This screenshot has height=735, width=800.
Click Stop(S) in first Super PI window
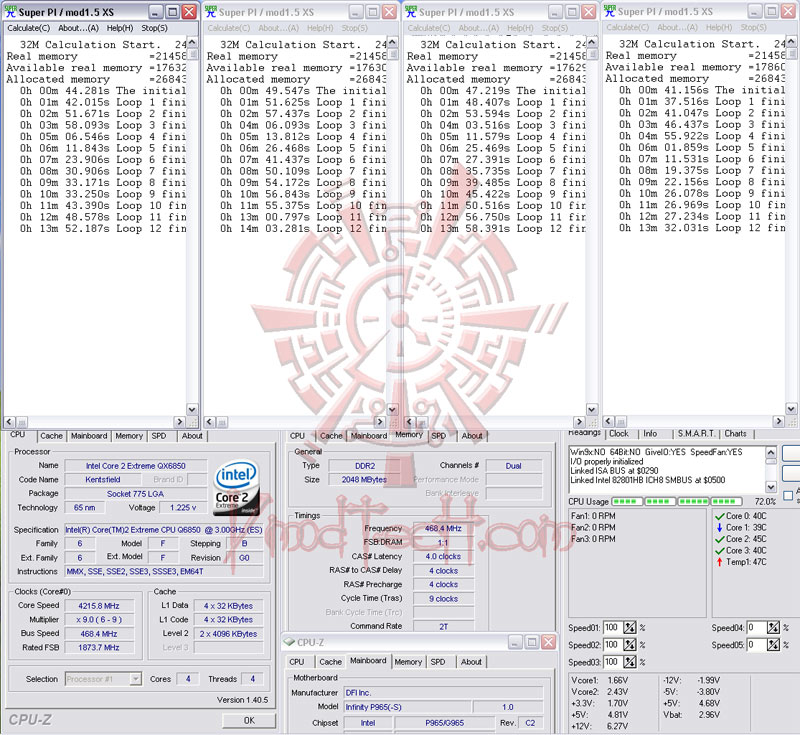click(154, 28)
